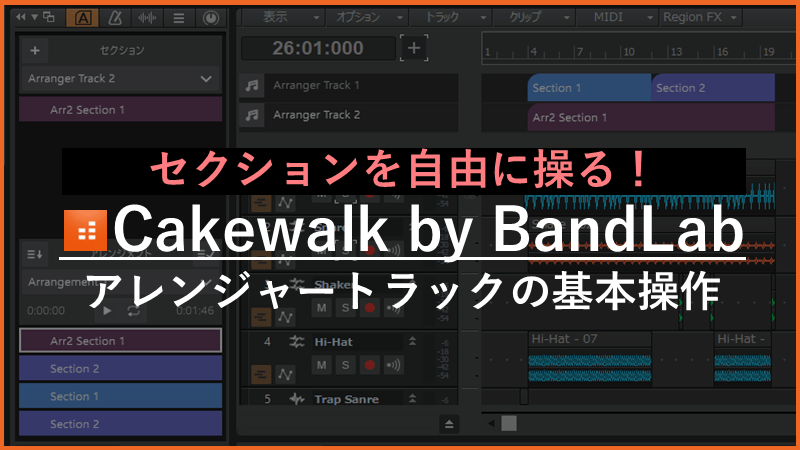The image size is (800, 450).
Task: Collapse the inspector with the double-arrow icon
Action: click(20, 17)
